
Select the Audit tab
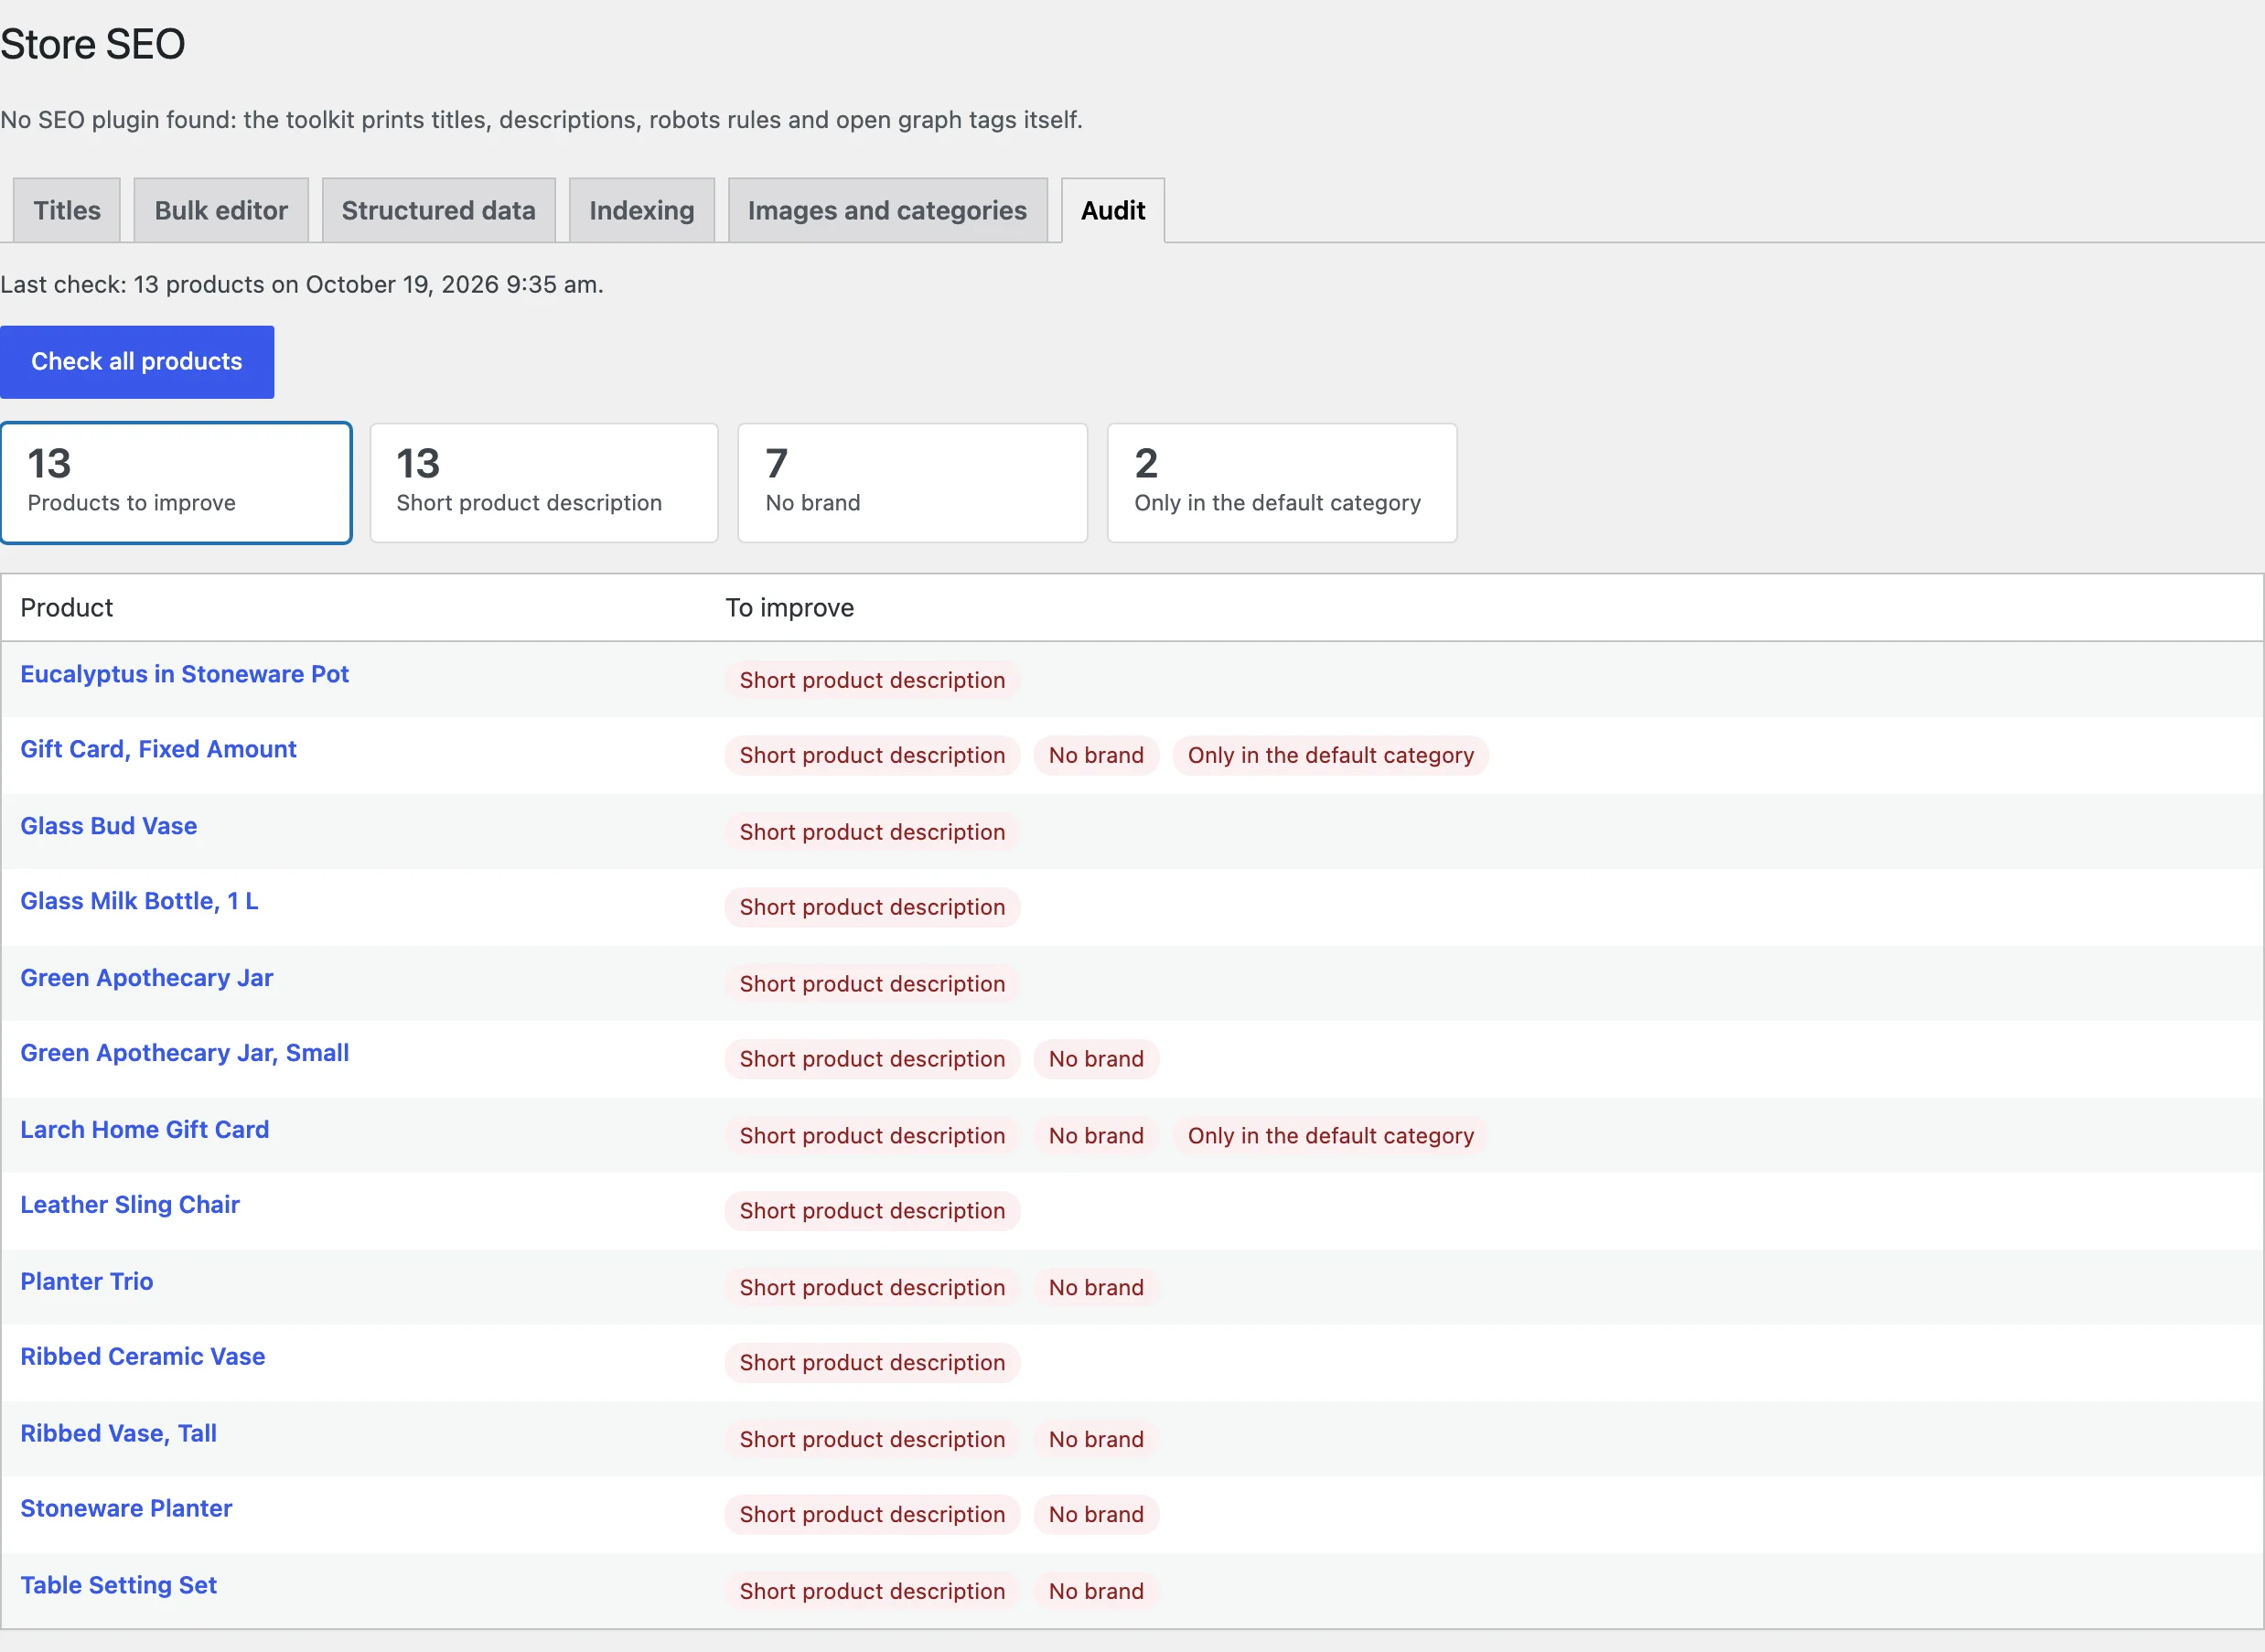pos(1113,210)
